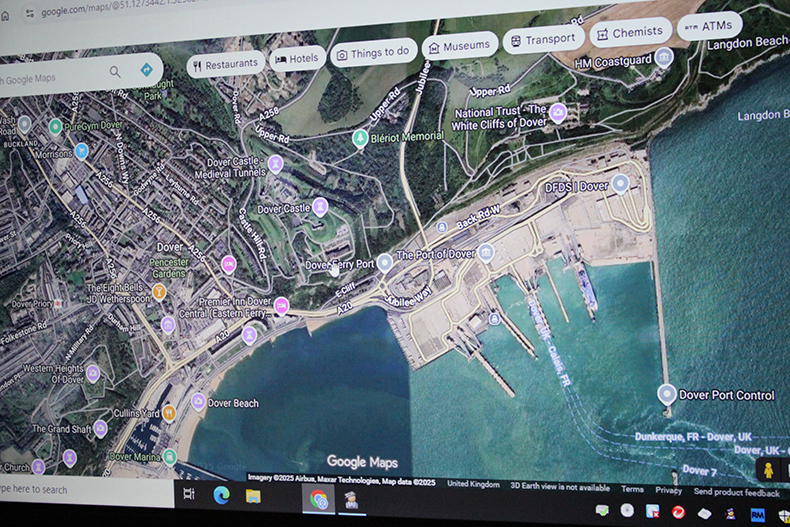Click the DFDS Dover location marker
790x527 pixels.
(620, 183)
